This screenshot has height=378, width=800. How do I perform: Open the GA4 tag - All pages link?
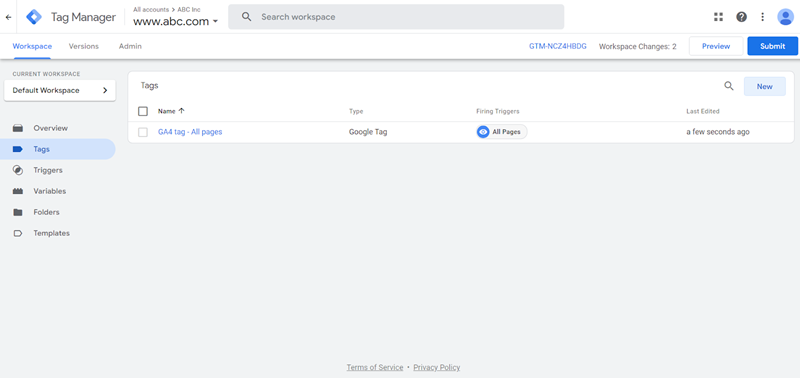point(190,132)
